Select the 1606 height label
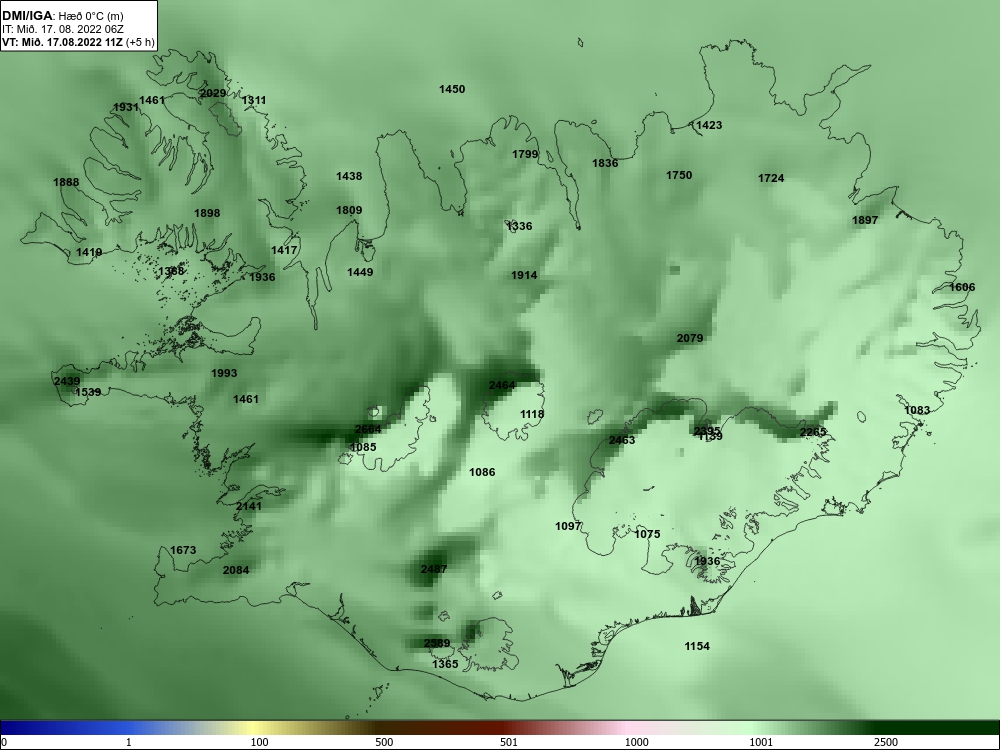1000x750 pixels. 962,287
